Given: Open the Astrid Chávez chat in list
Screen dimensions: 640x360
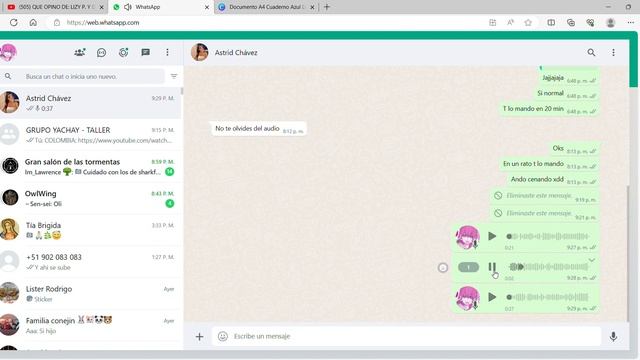Looking at the screenshot, I should point(91,102).
